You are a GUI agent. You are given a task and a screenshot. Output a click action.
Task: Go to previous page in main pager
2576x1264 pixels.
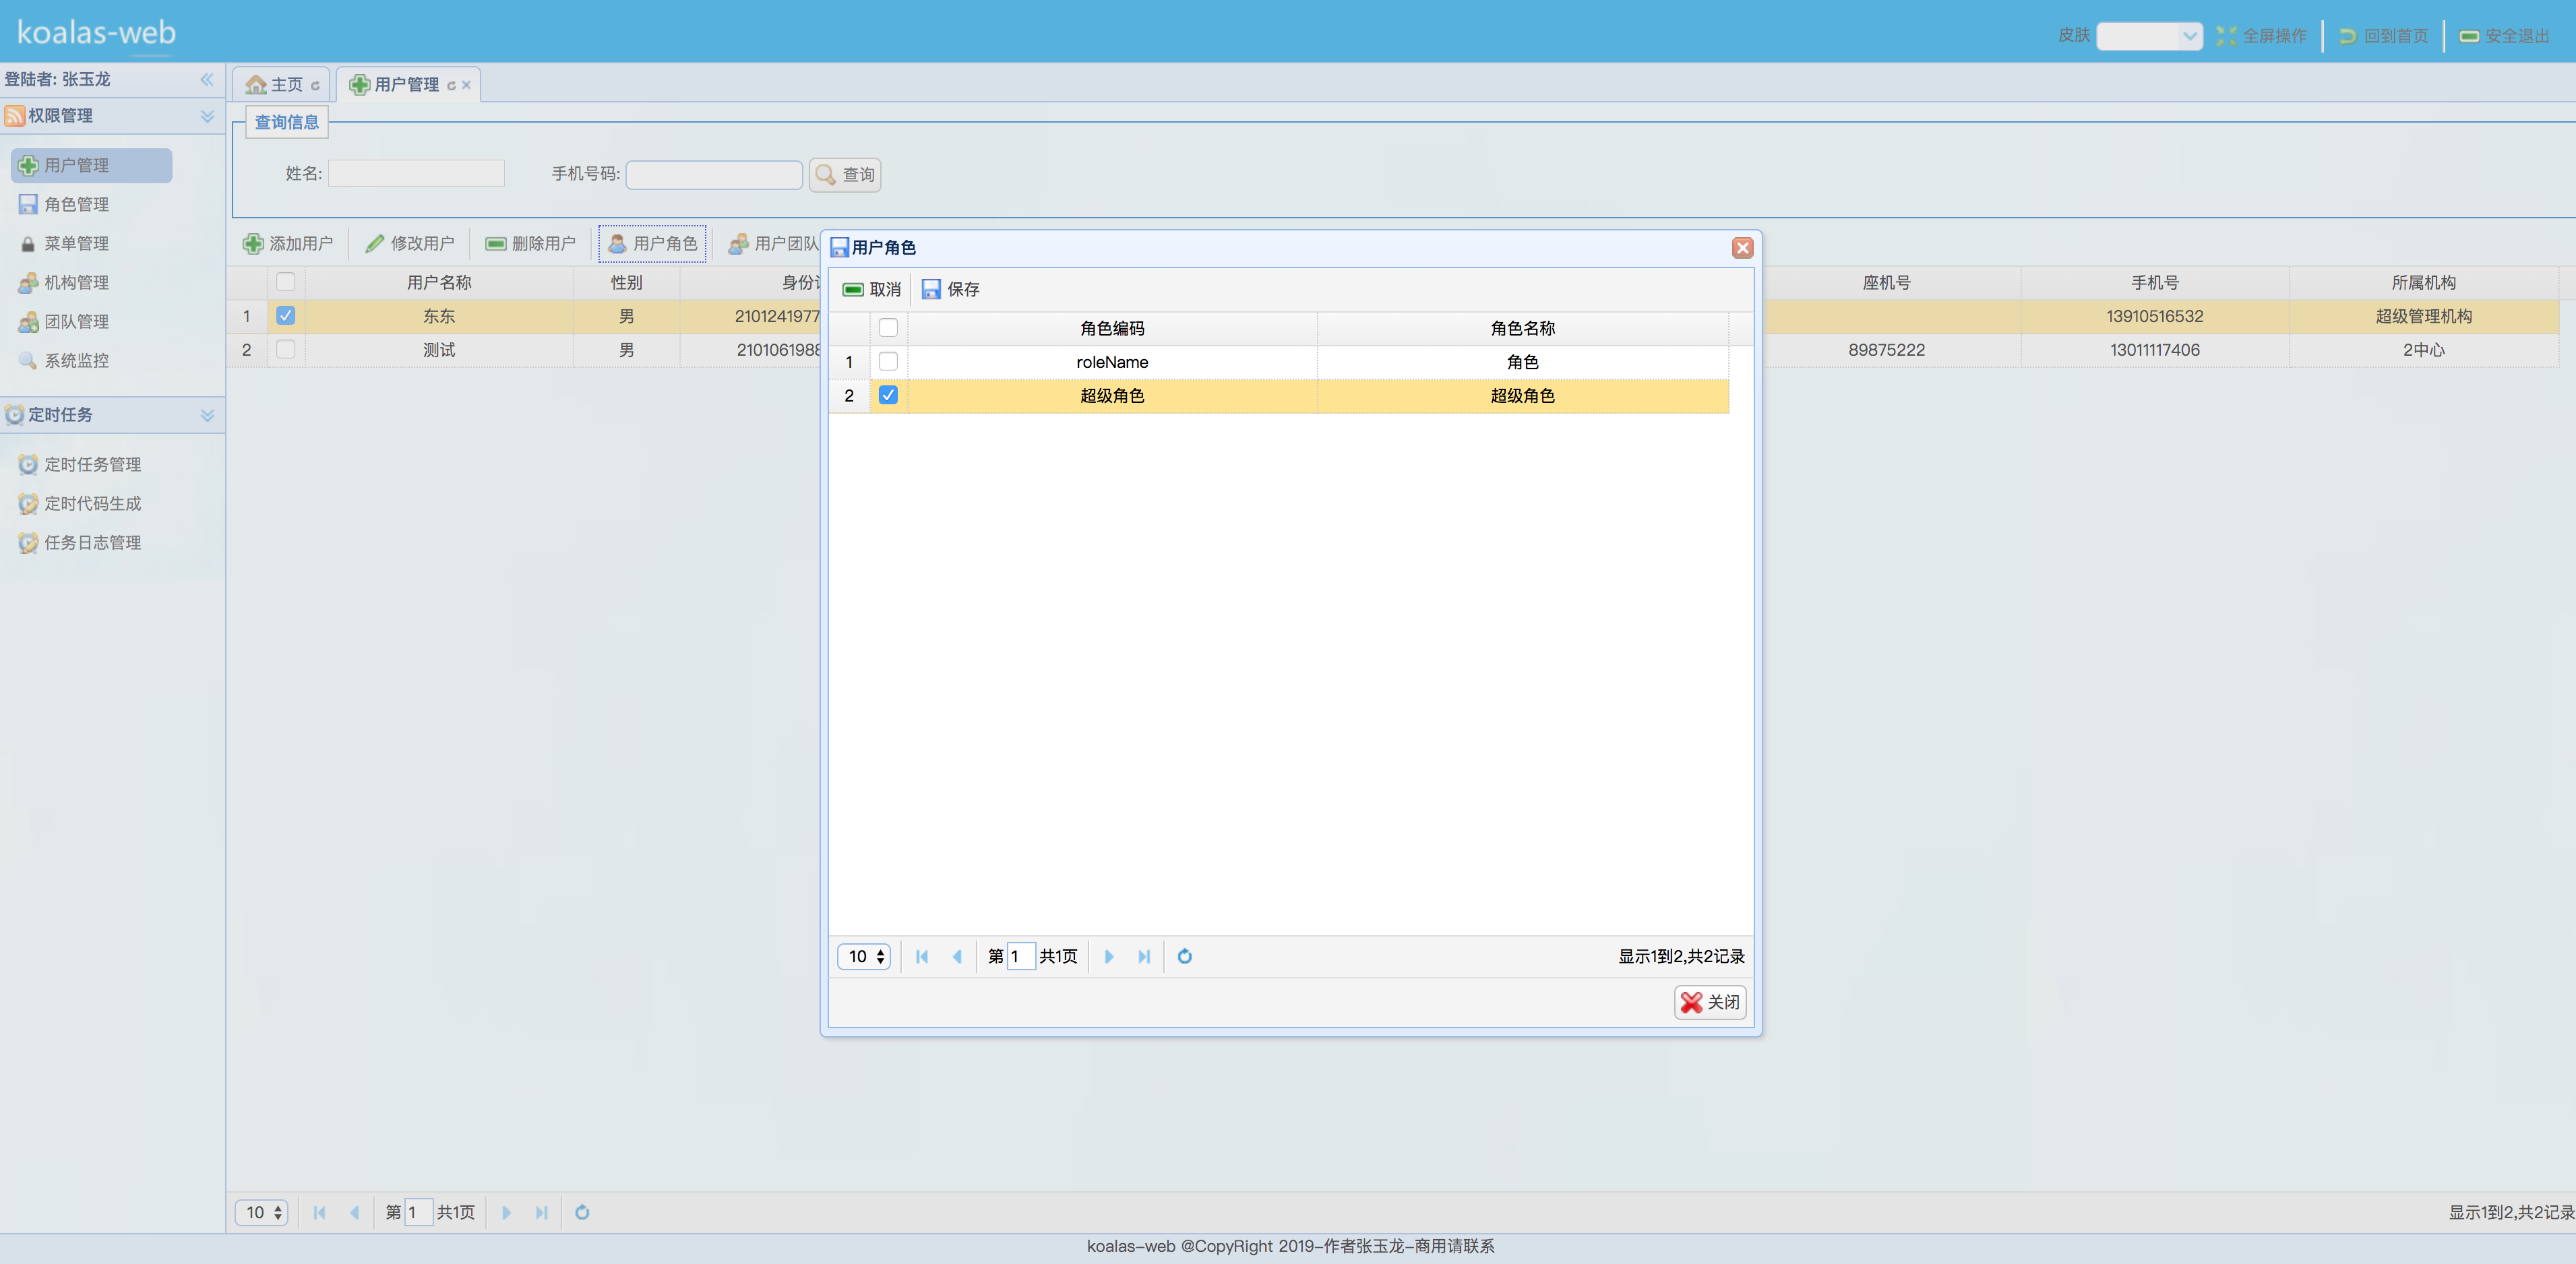tap(355, 1213)
